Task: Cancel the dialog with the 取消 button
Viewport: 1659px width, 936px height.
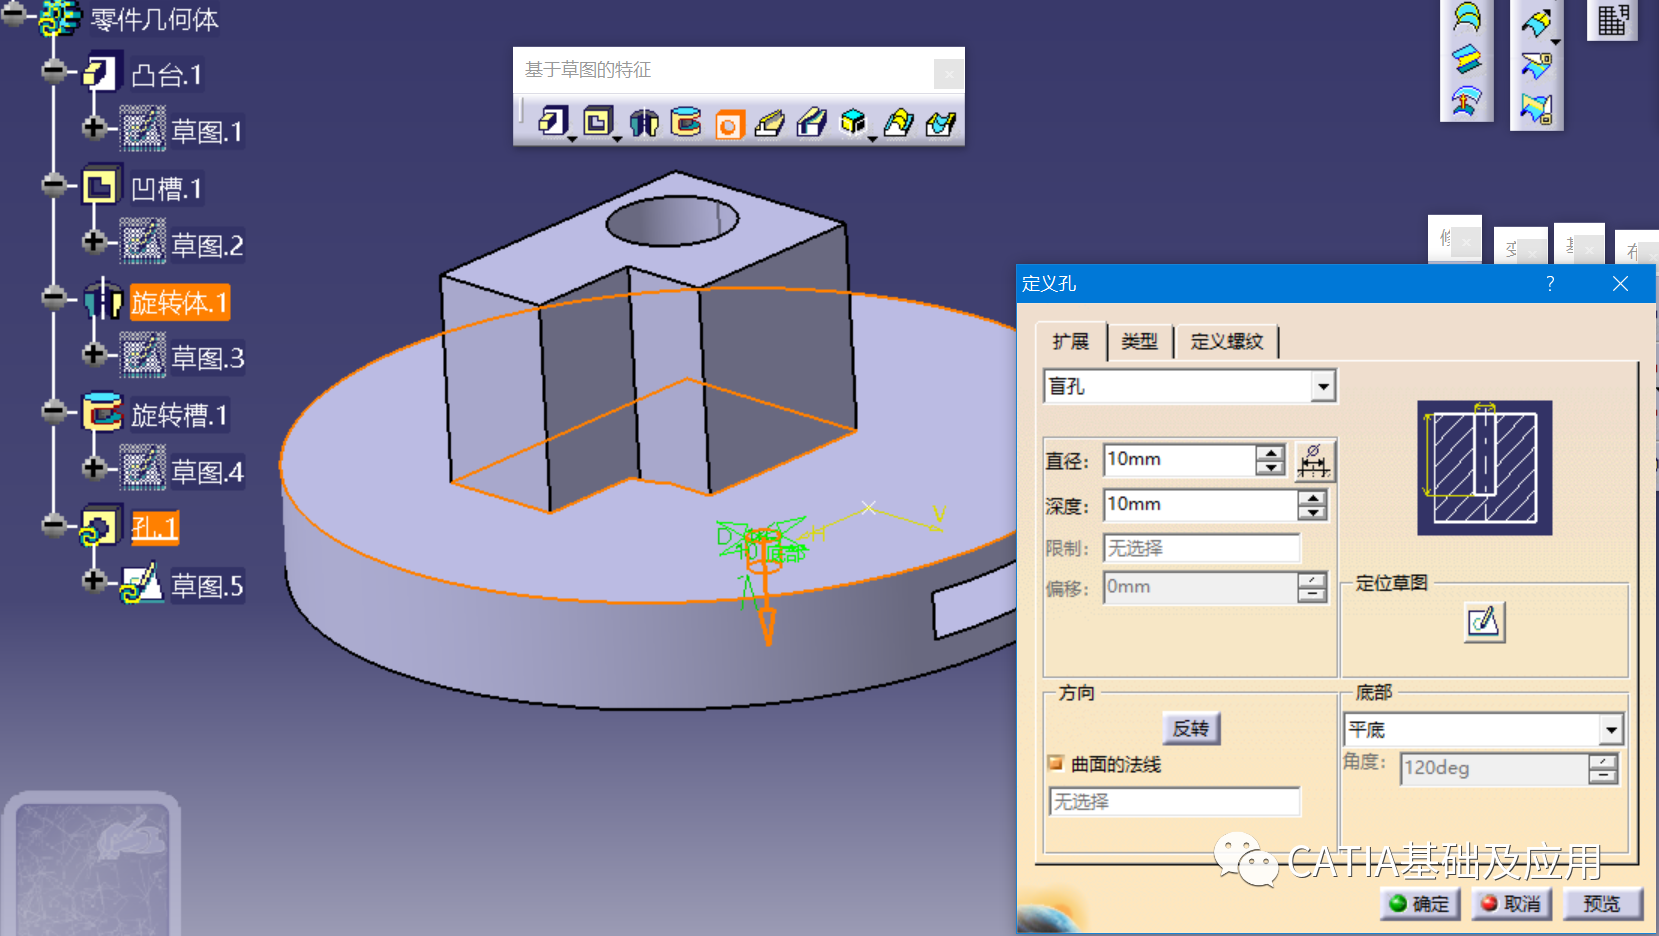Action: 1511,904
